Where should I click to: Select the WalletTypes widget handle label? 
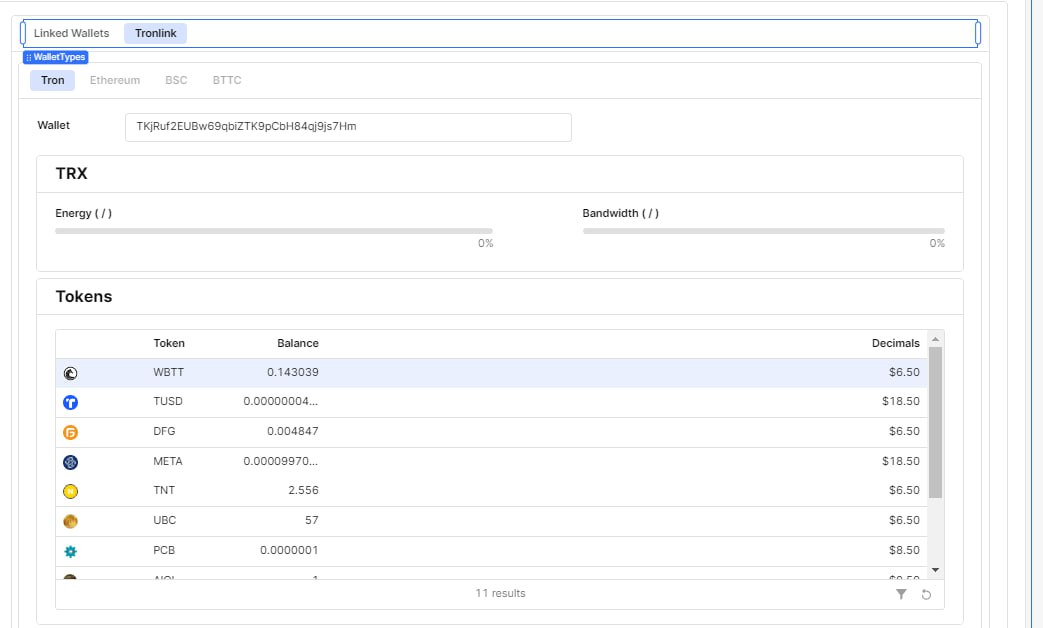coord(56,57)
